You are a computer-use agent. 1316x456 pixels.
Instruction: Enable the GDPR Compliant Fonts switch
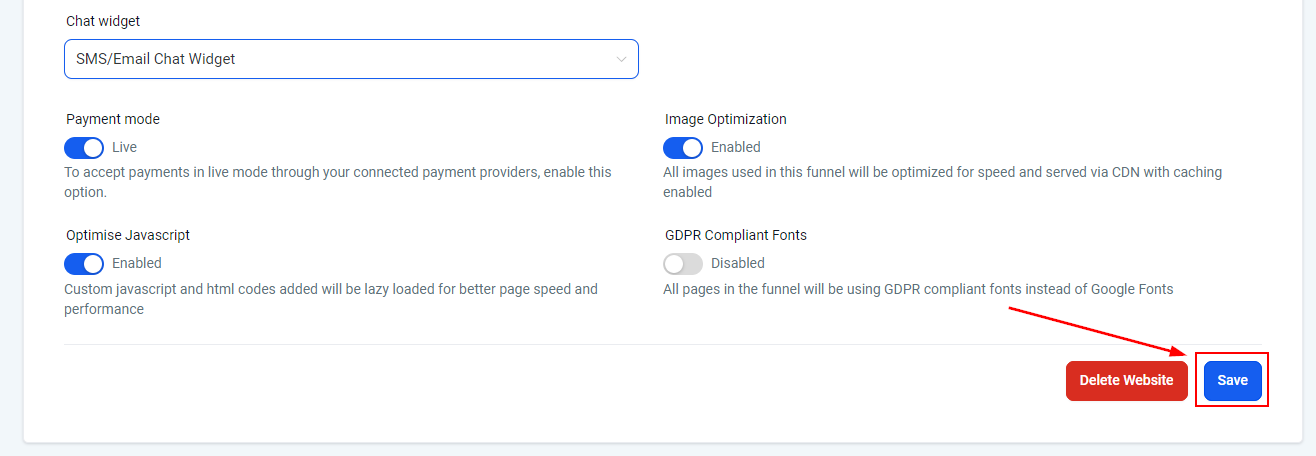pos(683,263)
